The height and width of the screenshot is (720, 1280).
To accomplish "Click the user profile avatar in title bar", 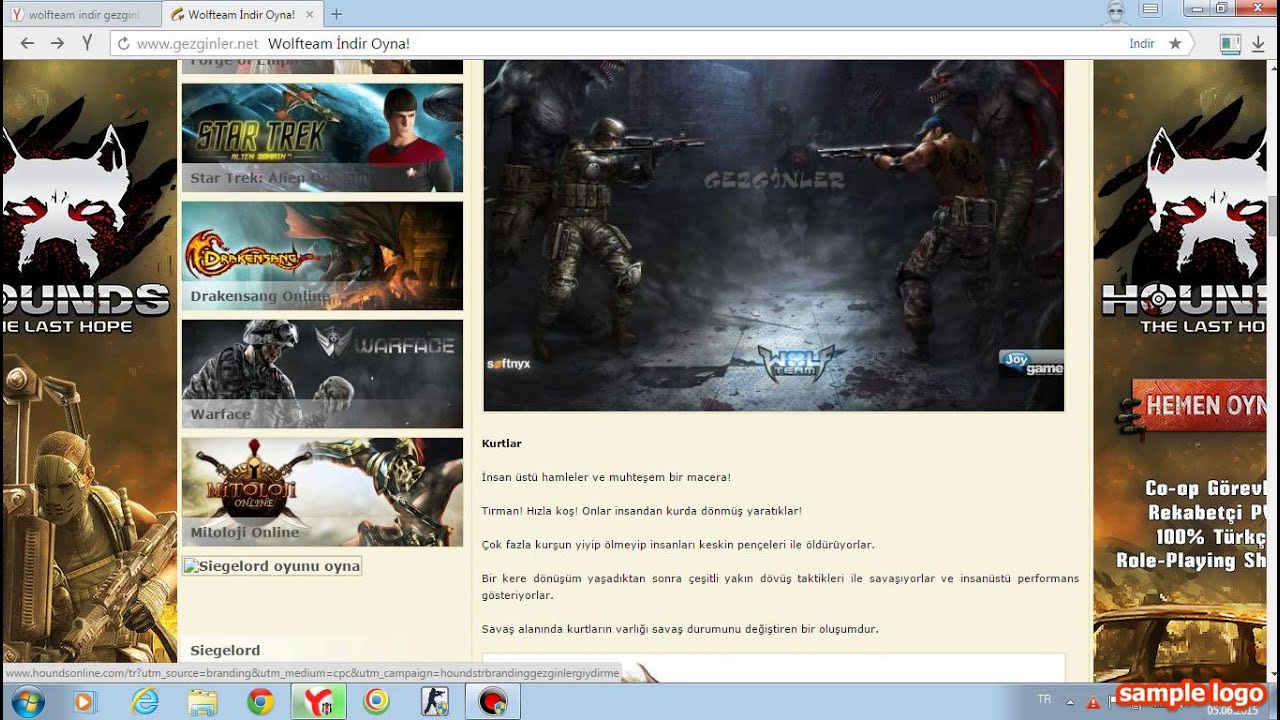I will point(1115,12).
